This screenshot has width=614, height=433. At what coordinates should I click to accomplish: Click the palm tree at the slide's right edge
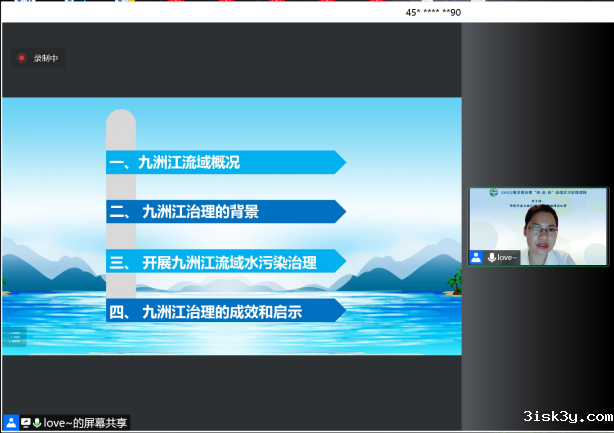pyautogui.click(x=455, y=285)
